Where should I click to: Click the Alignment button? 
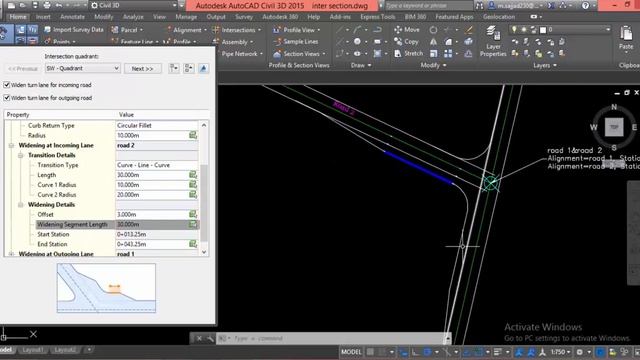(186, 30)
